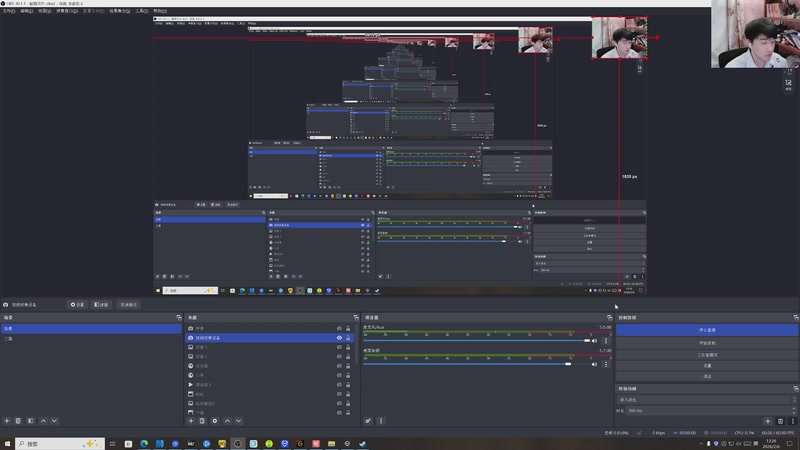Open scene filters from the Scenes toolbar

31,421
